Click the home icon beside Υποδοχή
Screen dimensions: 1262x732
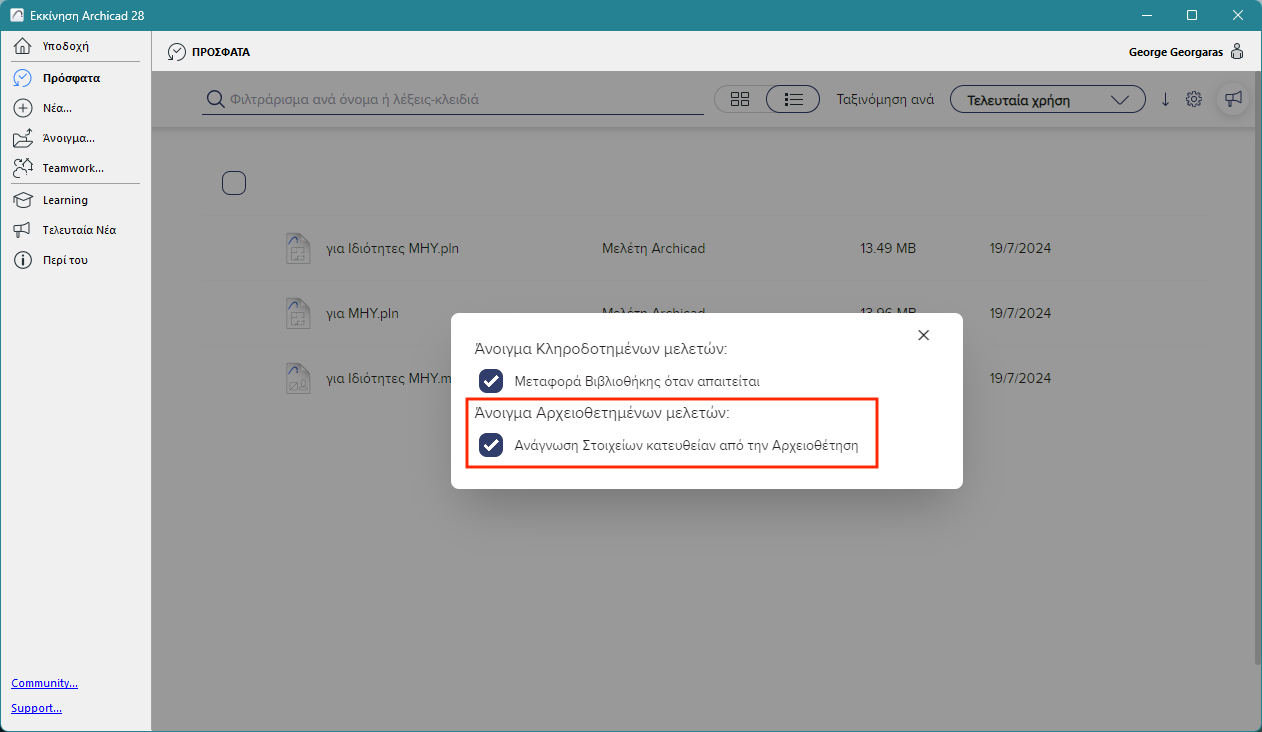[23, 47]
